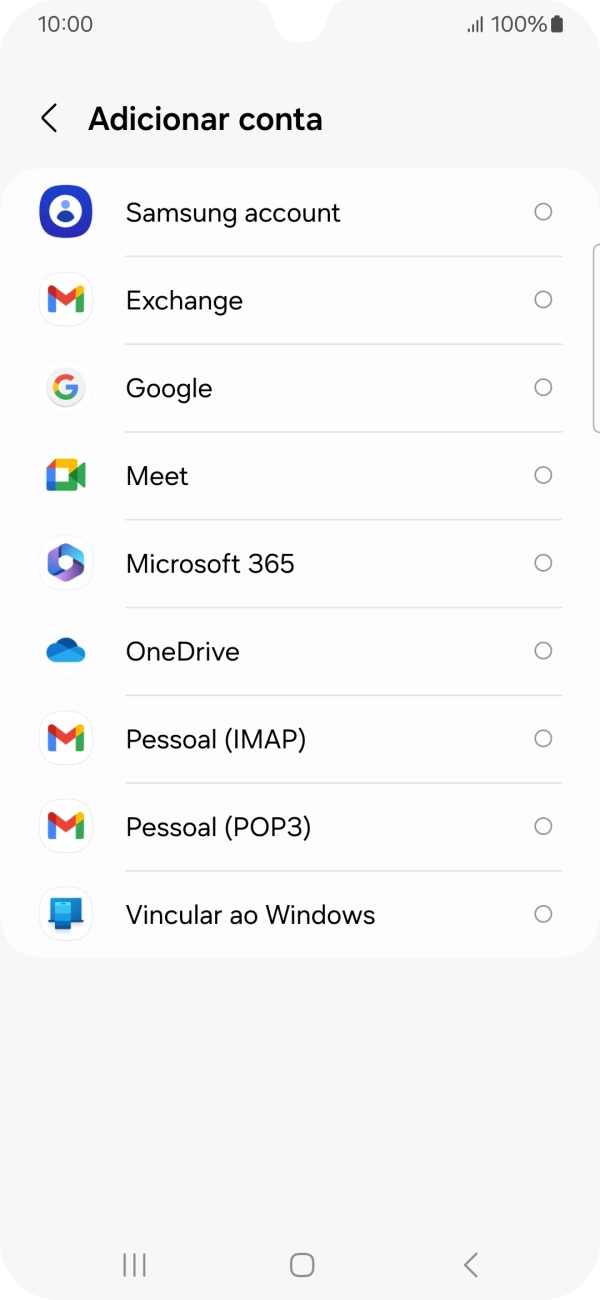Choose Vincular ao Windows
The height and width of the screenshot is (1300, 600).
click(x=300, y=914)
